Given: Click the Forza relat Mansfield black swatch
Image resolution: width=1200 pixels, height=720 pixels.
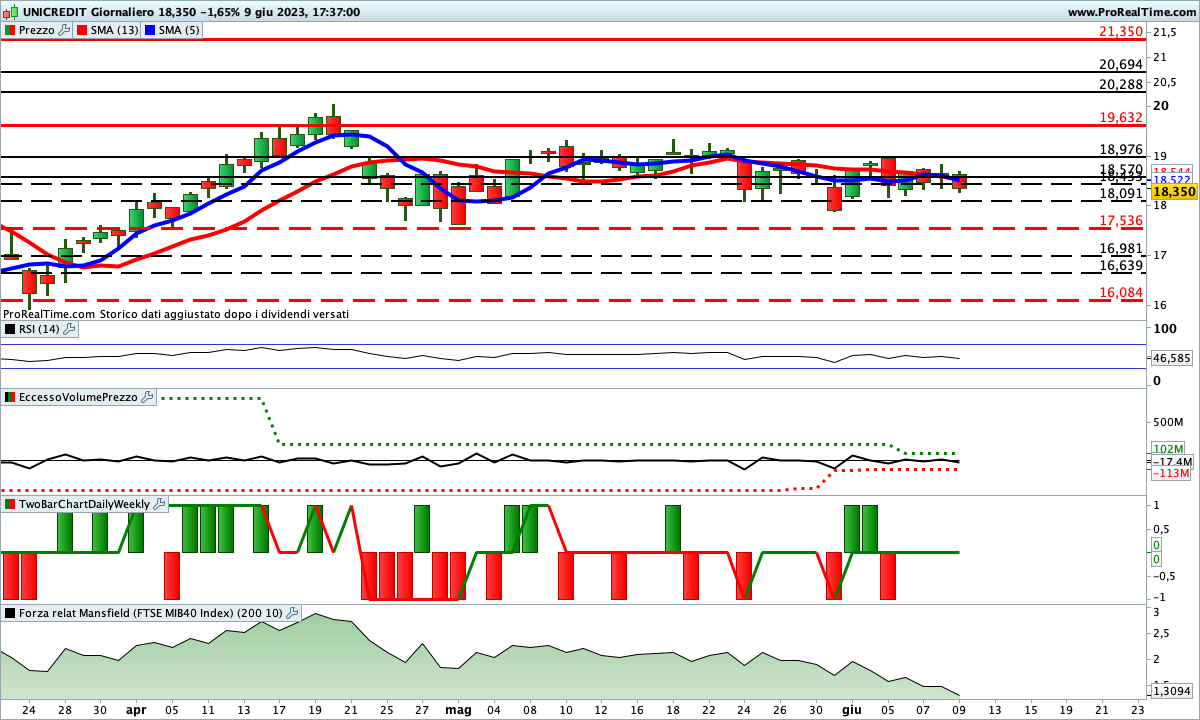Looking at the screenshot, I should [10, 613].
